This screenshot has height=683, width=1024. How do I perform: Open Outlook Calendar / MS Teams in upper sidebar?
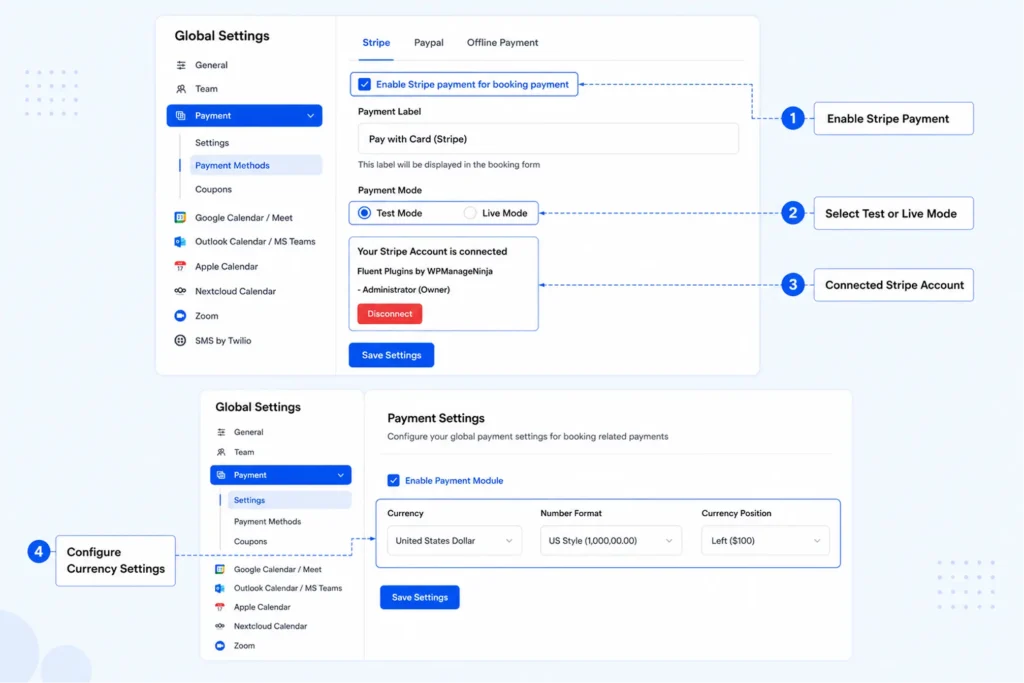point(255,242)
